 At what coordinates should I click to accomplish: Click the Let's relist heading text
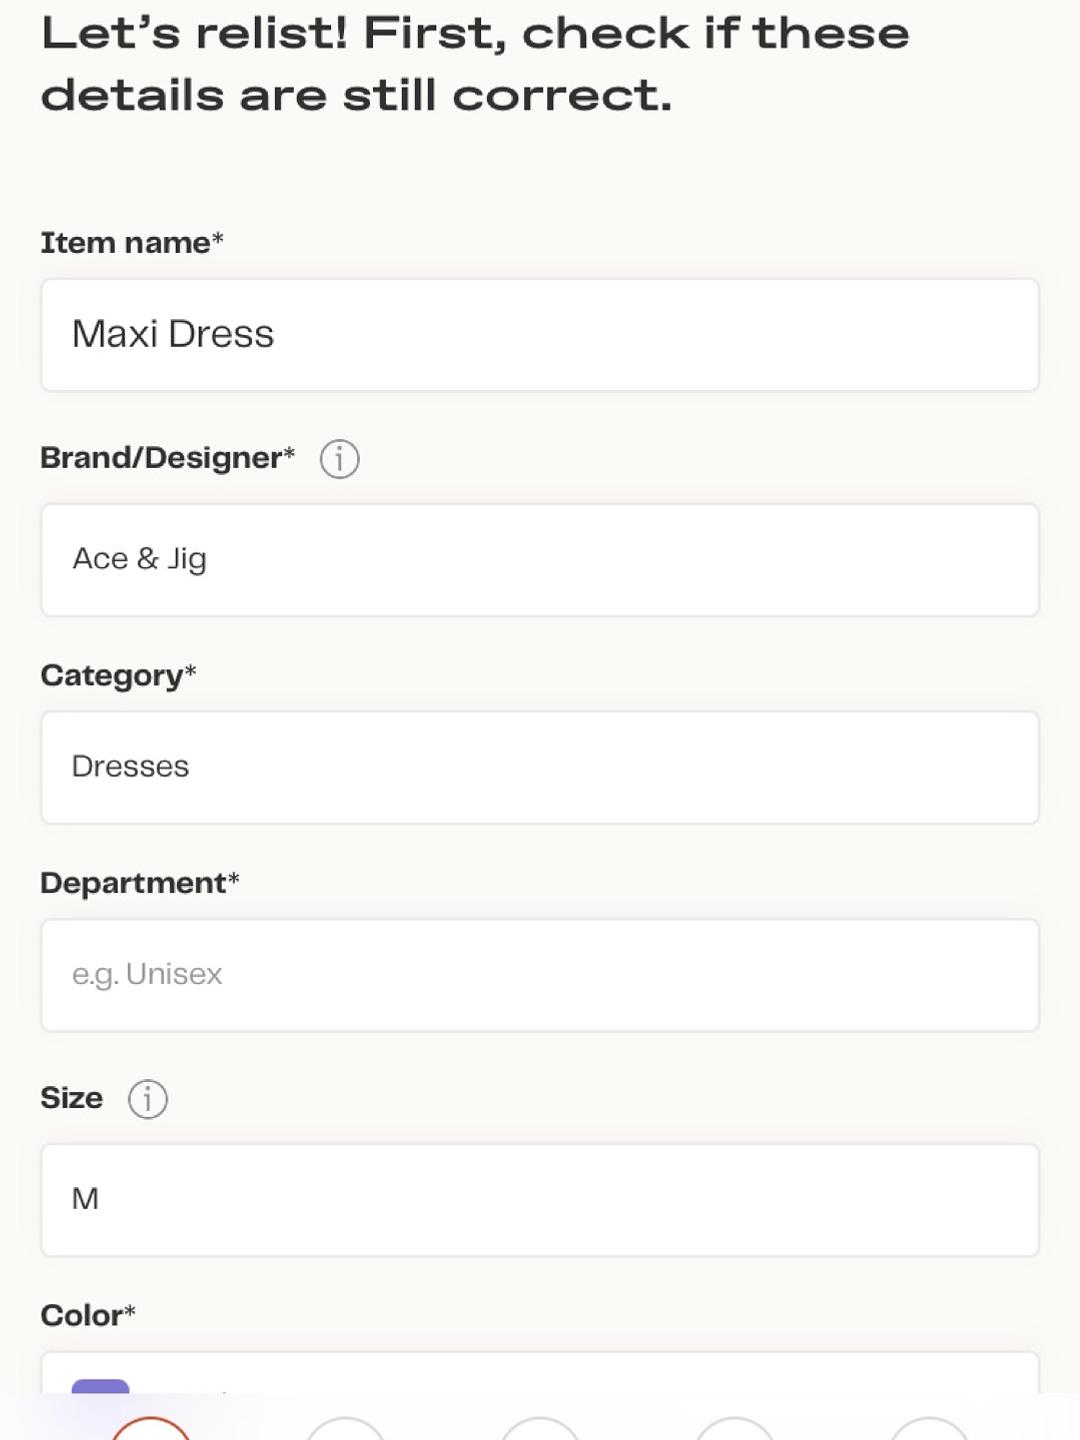(x=475, y=64)
